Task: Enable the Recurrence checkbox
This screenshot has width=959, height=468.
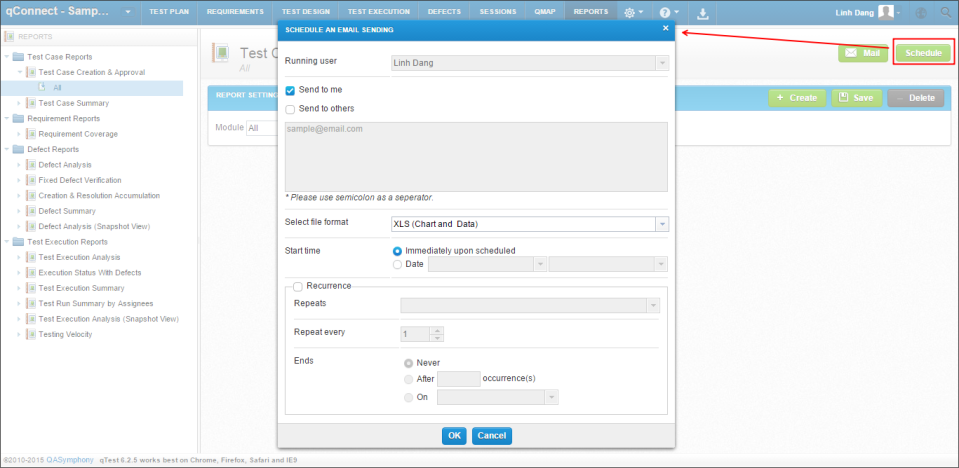Action: pos(298,286)
